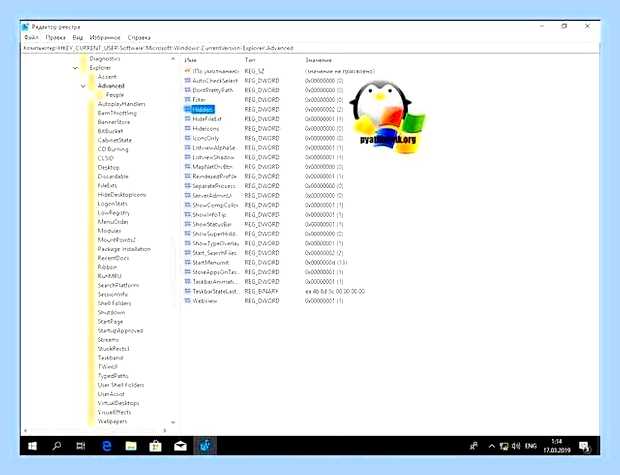Launch Microsoft Edge from the taskbar
Viewport: 620px width, 475px height.
(107, 446)
